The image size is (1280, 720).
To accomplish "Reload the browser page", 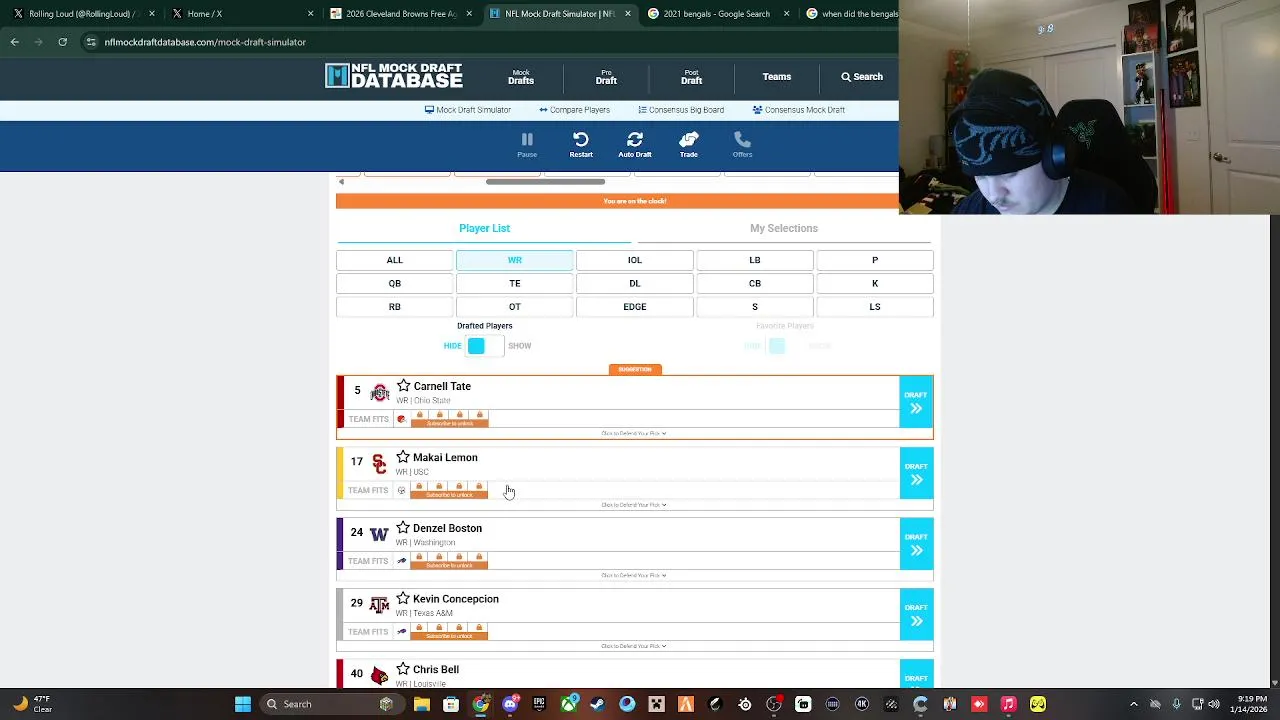I will click(62, 42).
